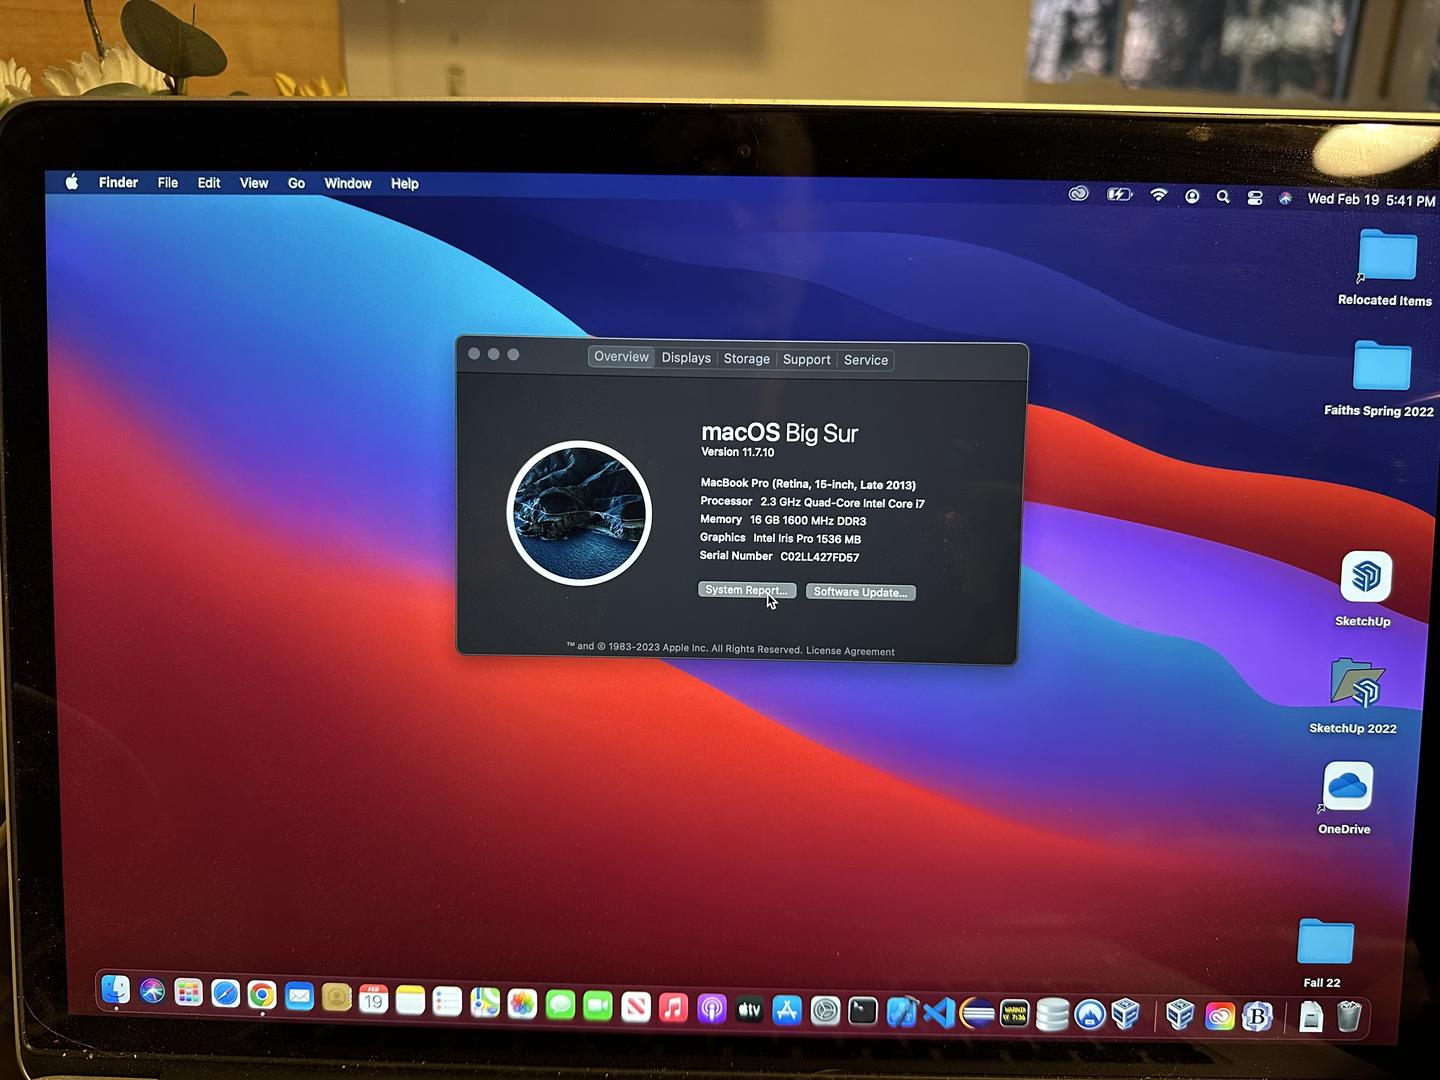Viewport: 1440px width, 1080px height.
Task: Open Contacts from the dock
Action: pos(336,997)
